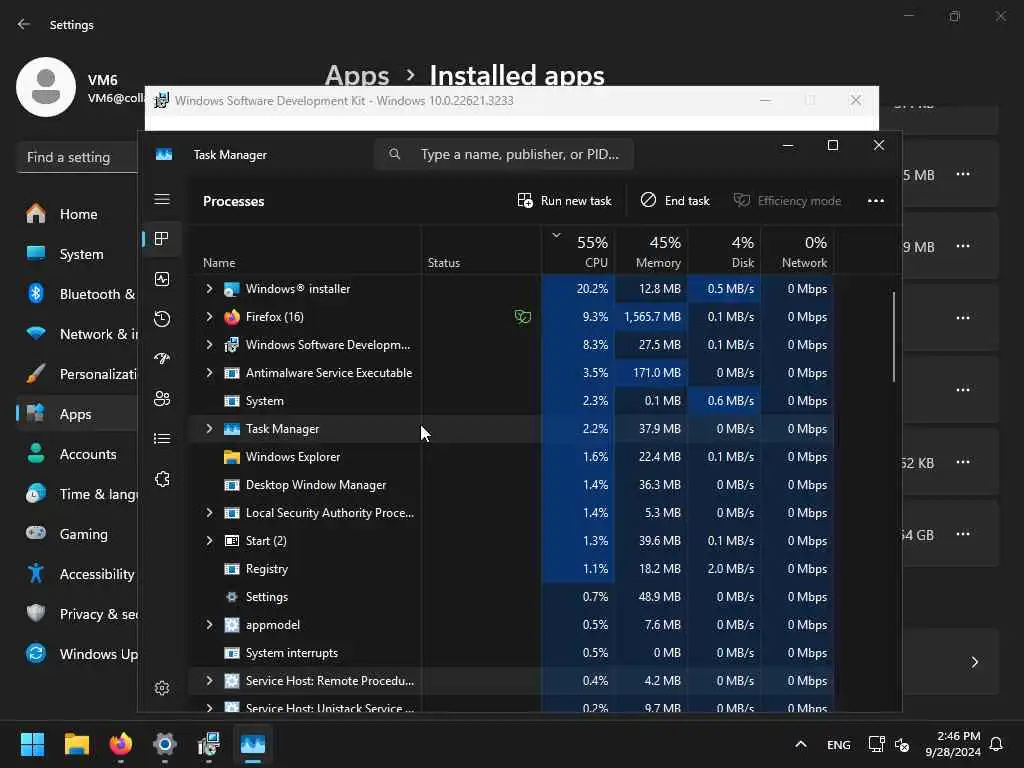Click the Task Manager search input field
Screen dimensions: 1024x768
pyautogui.click(x=504, y=154)
